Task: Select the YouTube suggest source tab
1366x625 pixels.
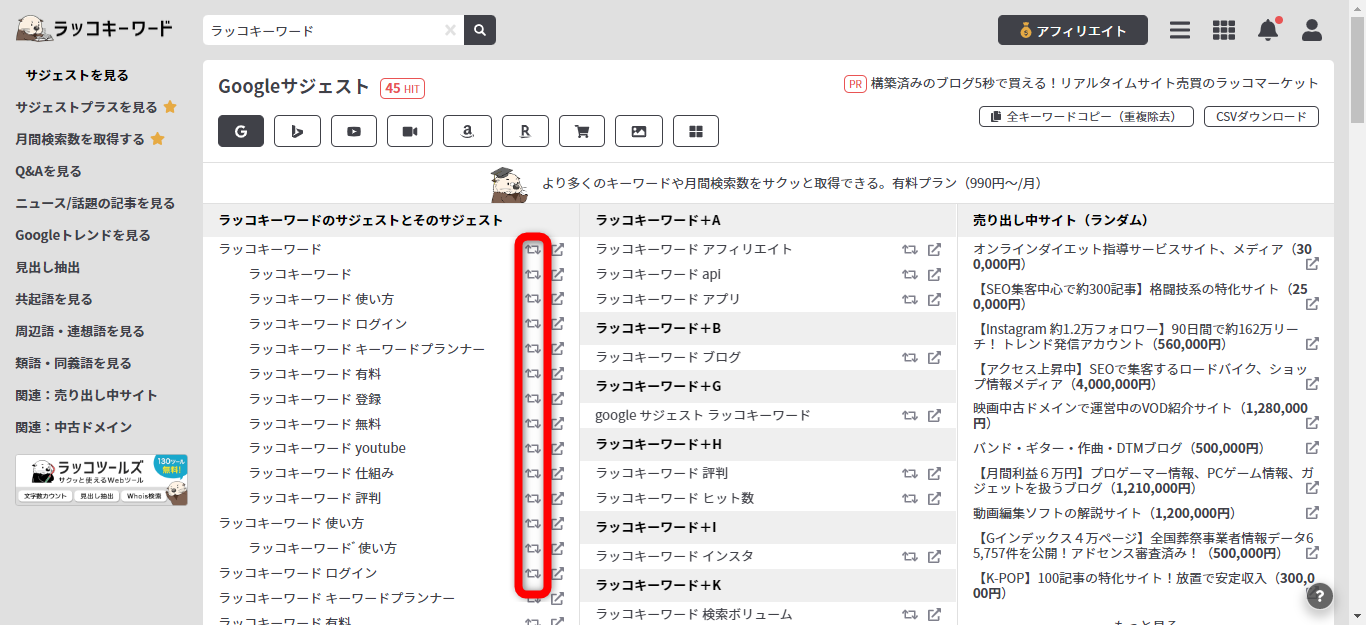Action: [353, 131]
